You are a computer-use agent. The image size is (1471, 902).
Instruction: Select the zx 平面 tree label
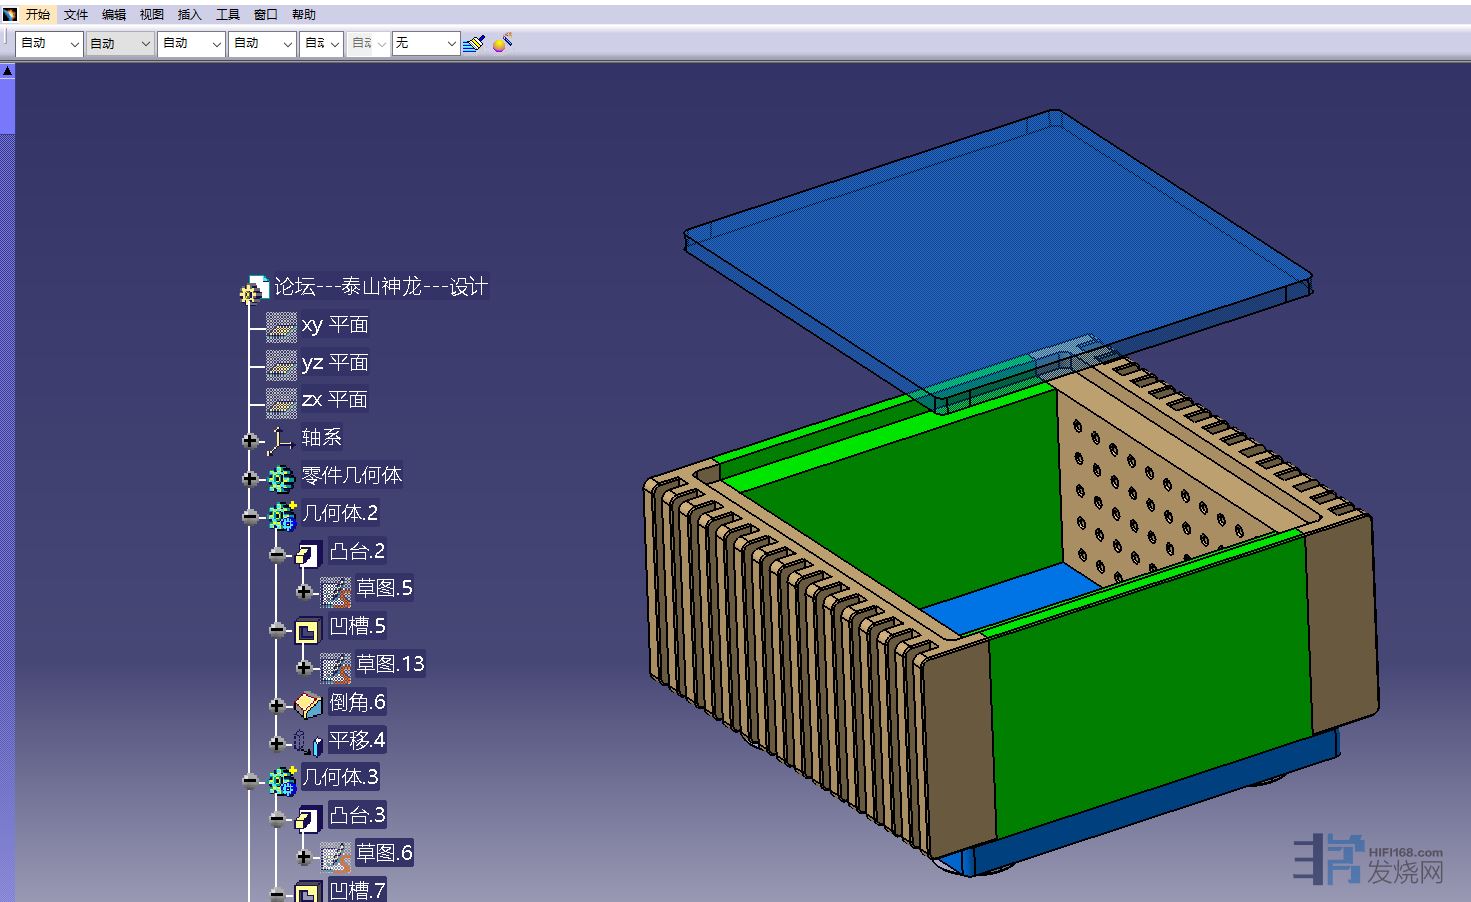334,400
